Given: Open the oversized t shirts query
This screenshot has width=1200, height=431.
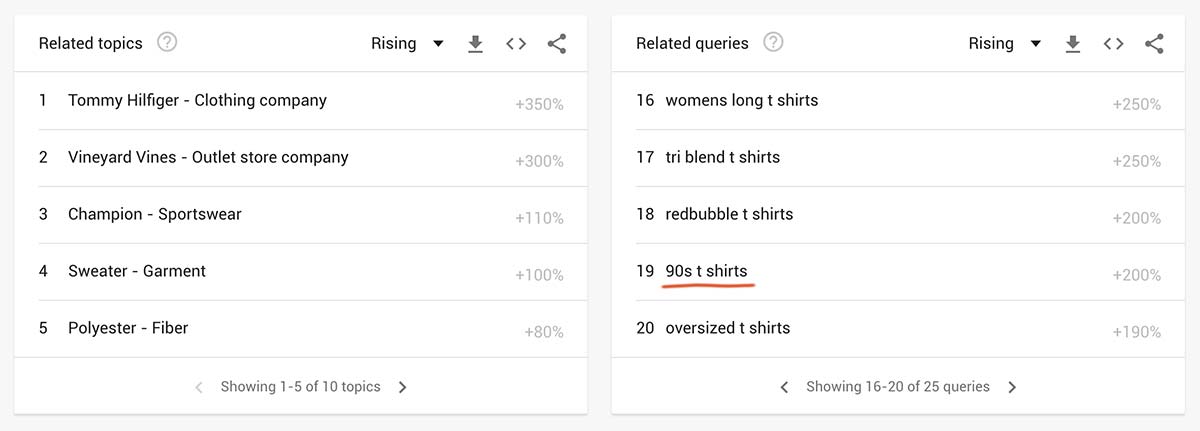Looking at the screenshot, I should (x=727, y=328).
